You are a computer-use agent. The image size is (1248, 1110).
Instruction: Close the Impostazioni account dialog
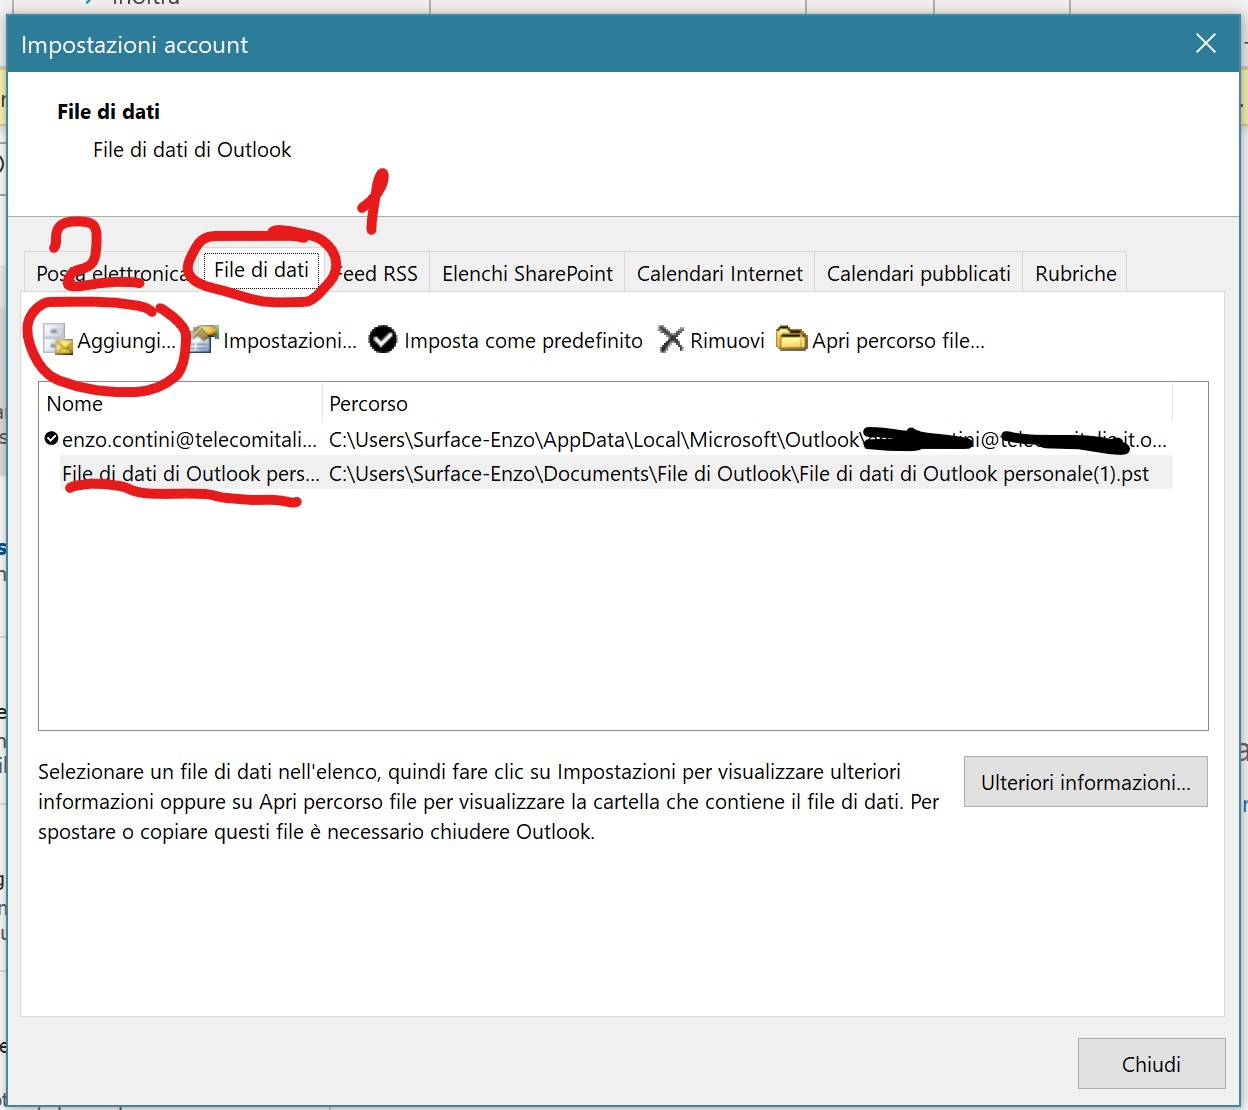click(x=1205, y=43)
